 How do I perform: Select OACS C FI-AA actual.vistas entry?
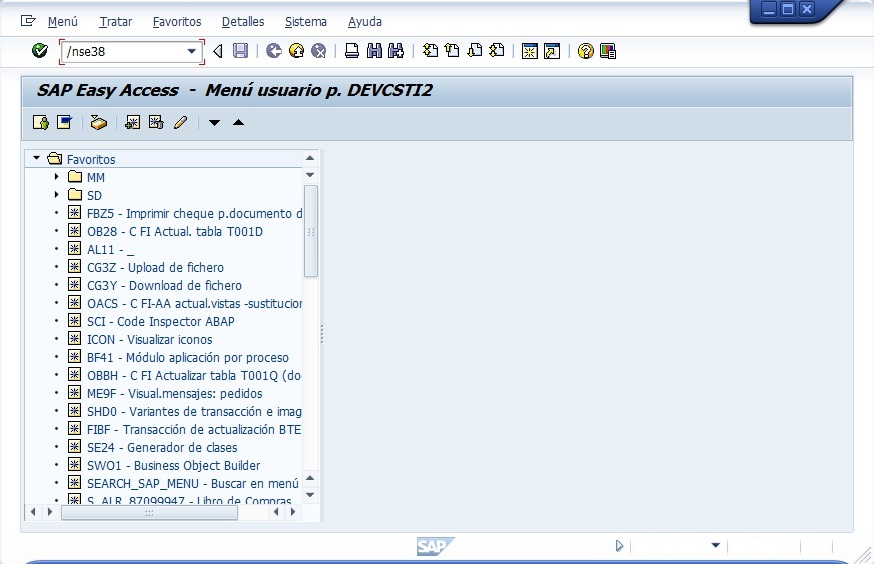(x=195, y=304)
